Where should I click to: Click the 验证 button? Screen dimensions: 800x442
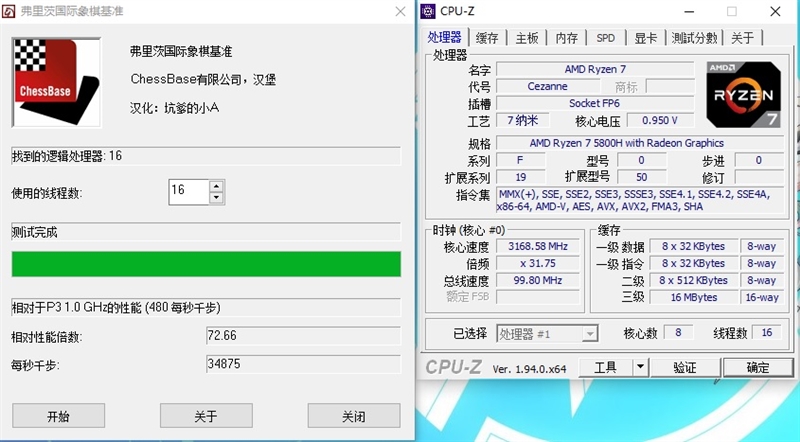coord(685,367)
